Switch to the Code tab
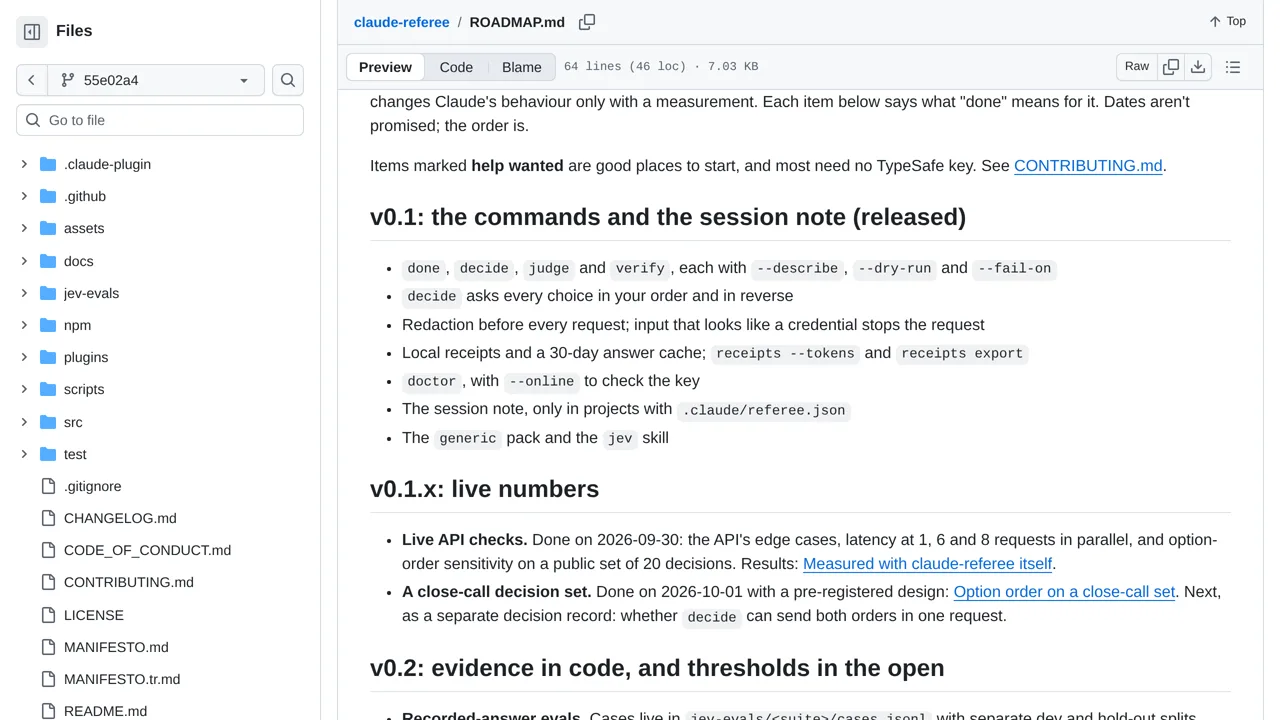Image resolution: width=1280 pixels, height=720 pixels. 456,67
